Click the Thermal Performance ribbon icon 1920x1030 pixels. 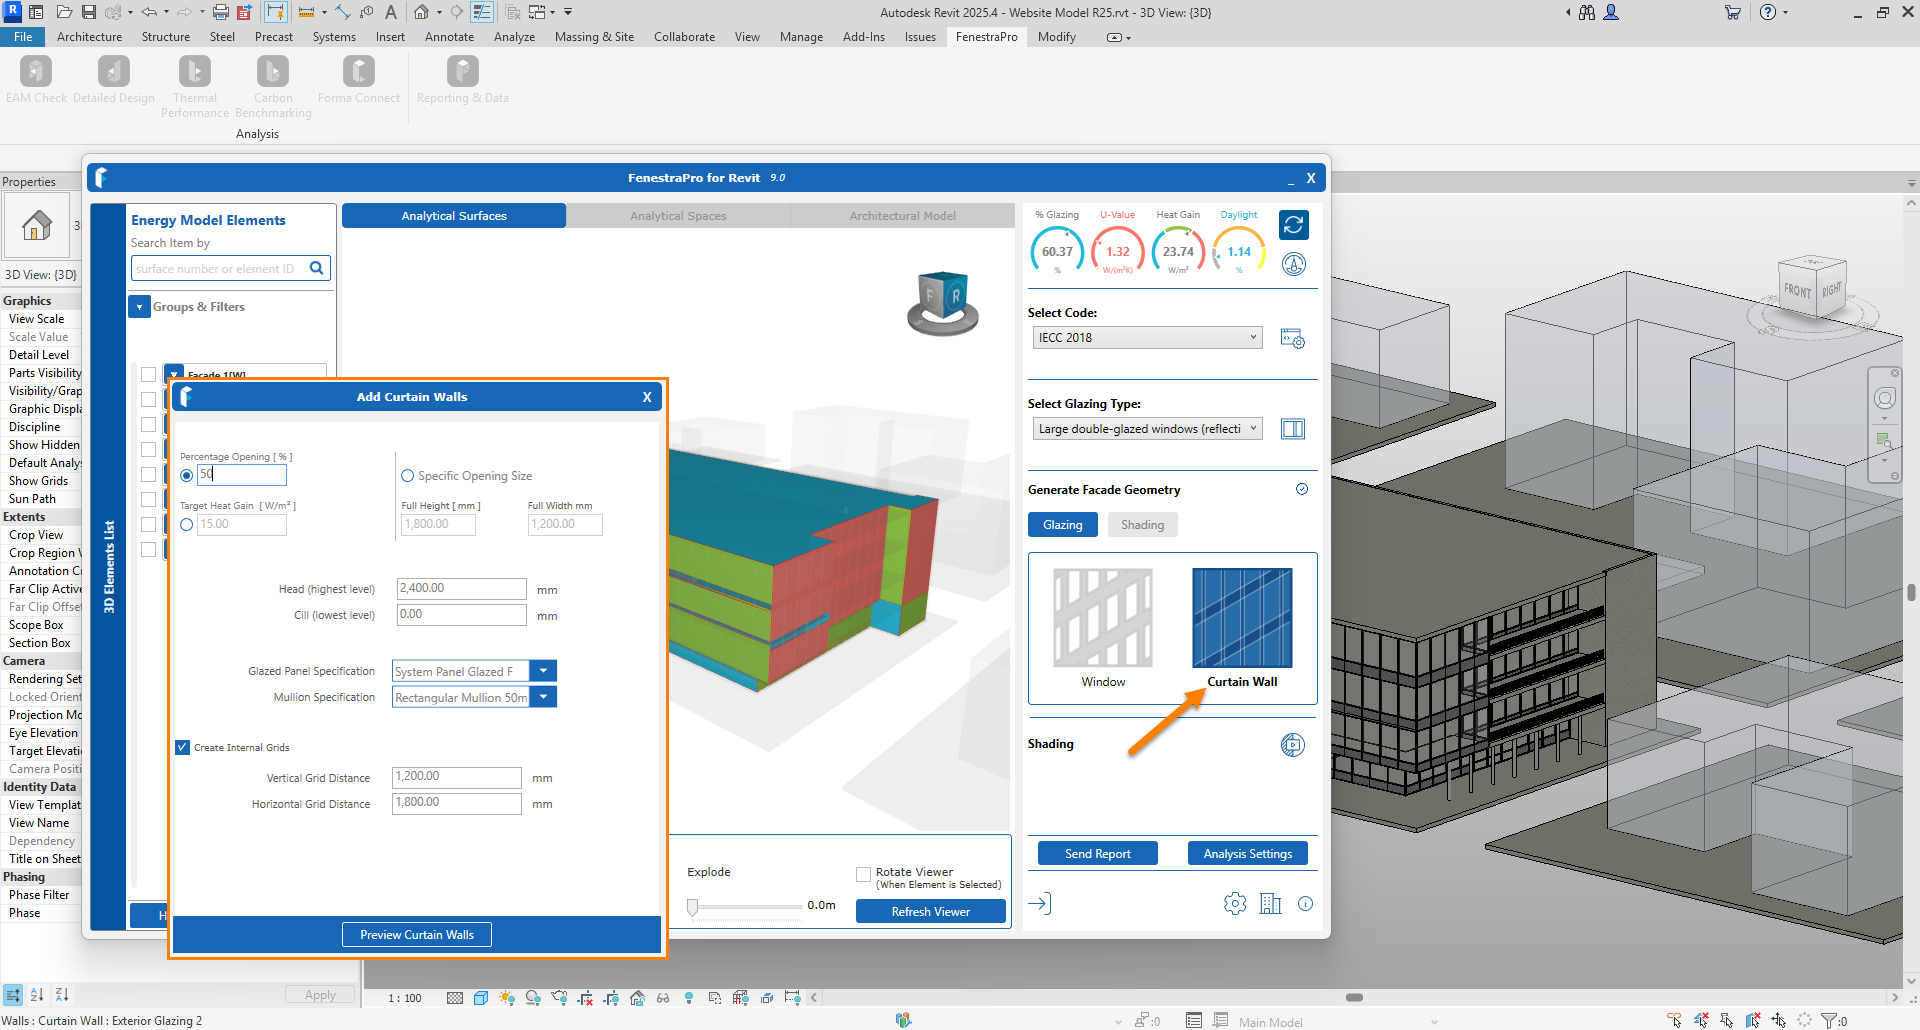tap(194, 73)
